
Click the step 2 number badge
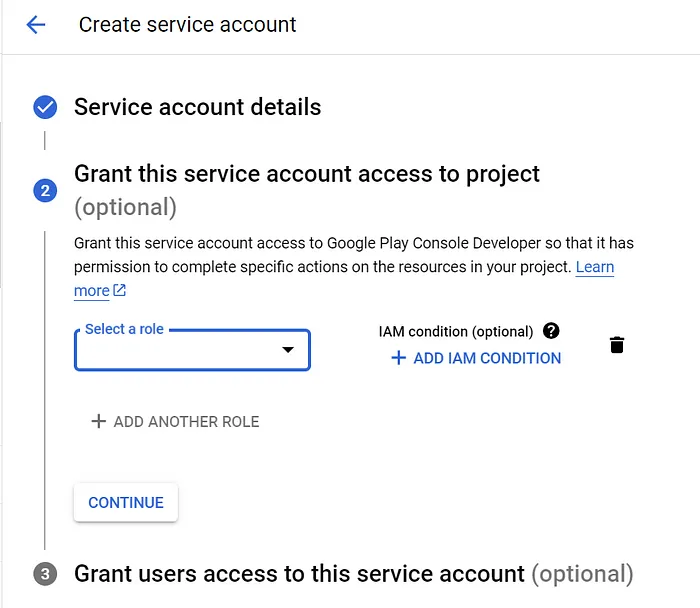(45, 190)
